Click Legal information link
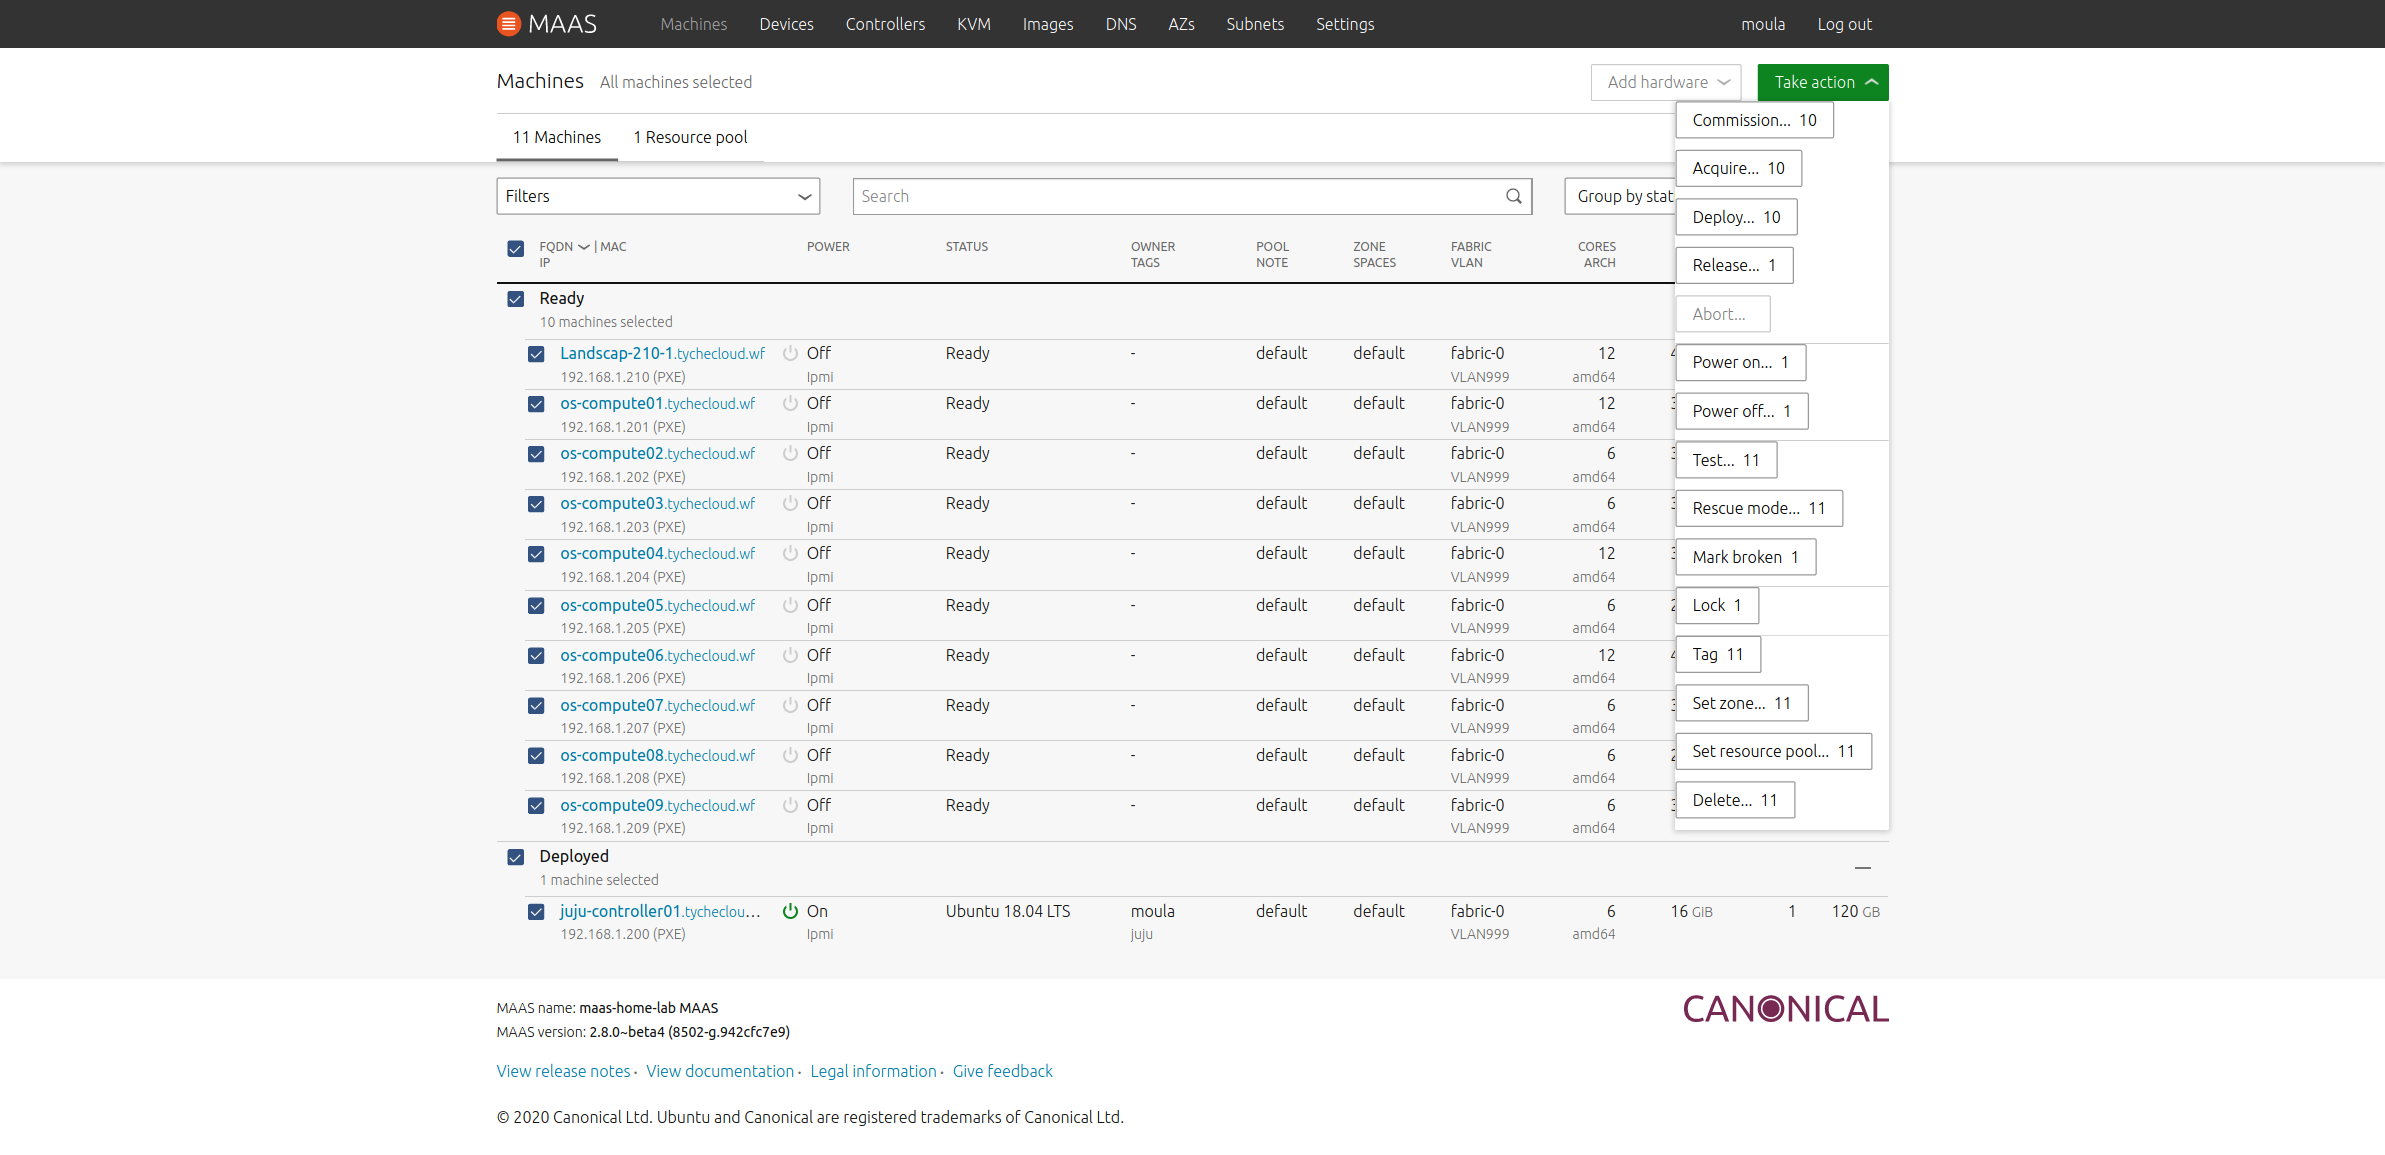 pyautogui.click(x=873, y=1071)
